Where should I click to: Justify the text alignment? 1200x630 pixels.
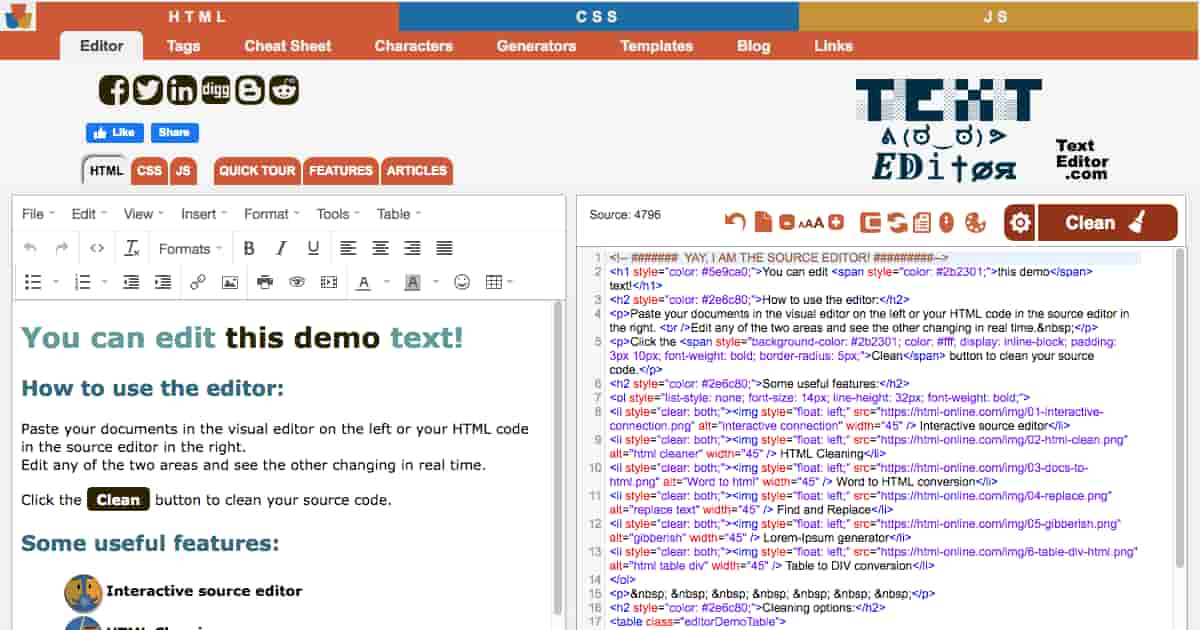tap(444, 248)
